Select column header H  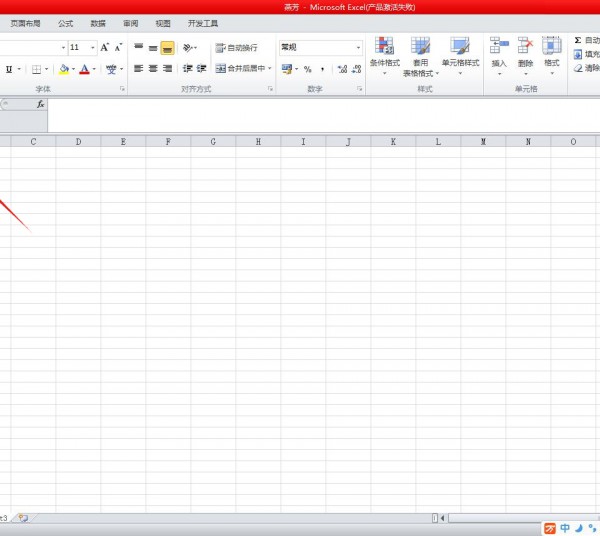click(258, 142)
